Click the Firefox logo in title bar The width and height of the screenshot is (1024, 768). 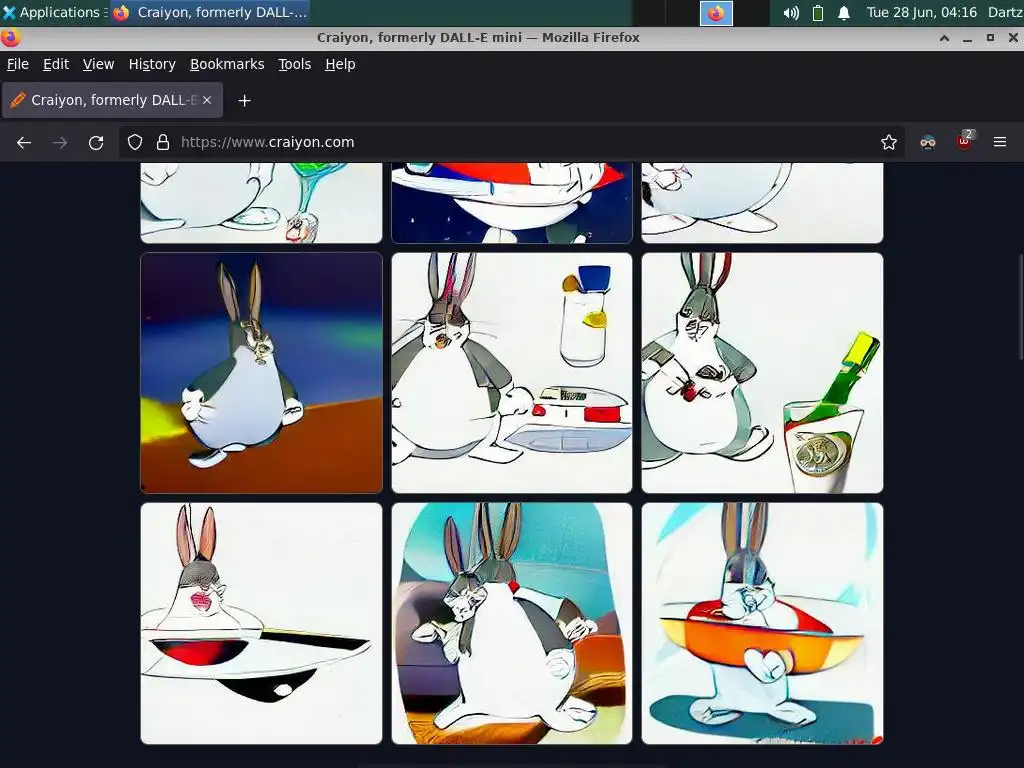pos(10,38)
